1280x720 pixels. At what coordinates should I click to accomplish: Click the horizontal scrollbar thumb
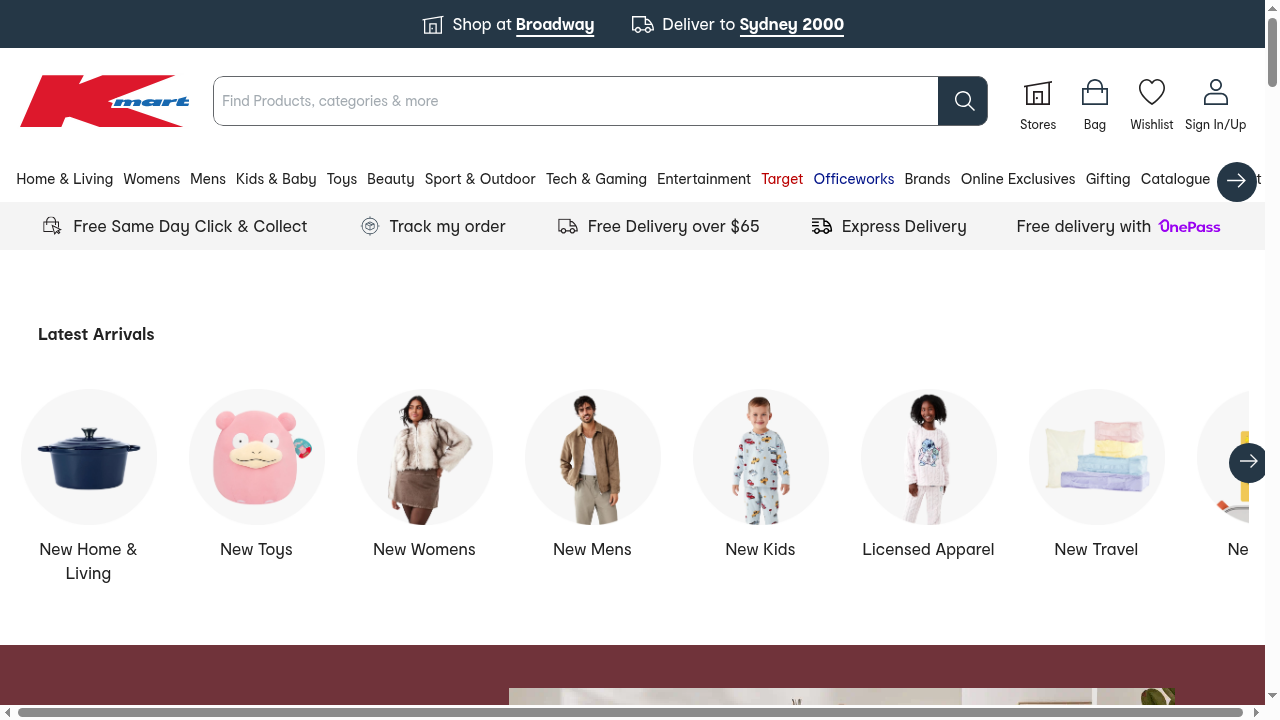[630, 712]
